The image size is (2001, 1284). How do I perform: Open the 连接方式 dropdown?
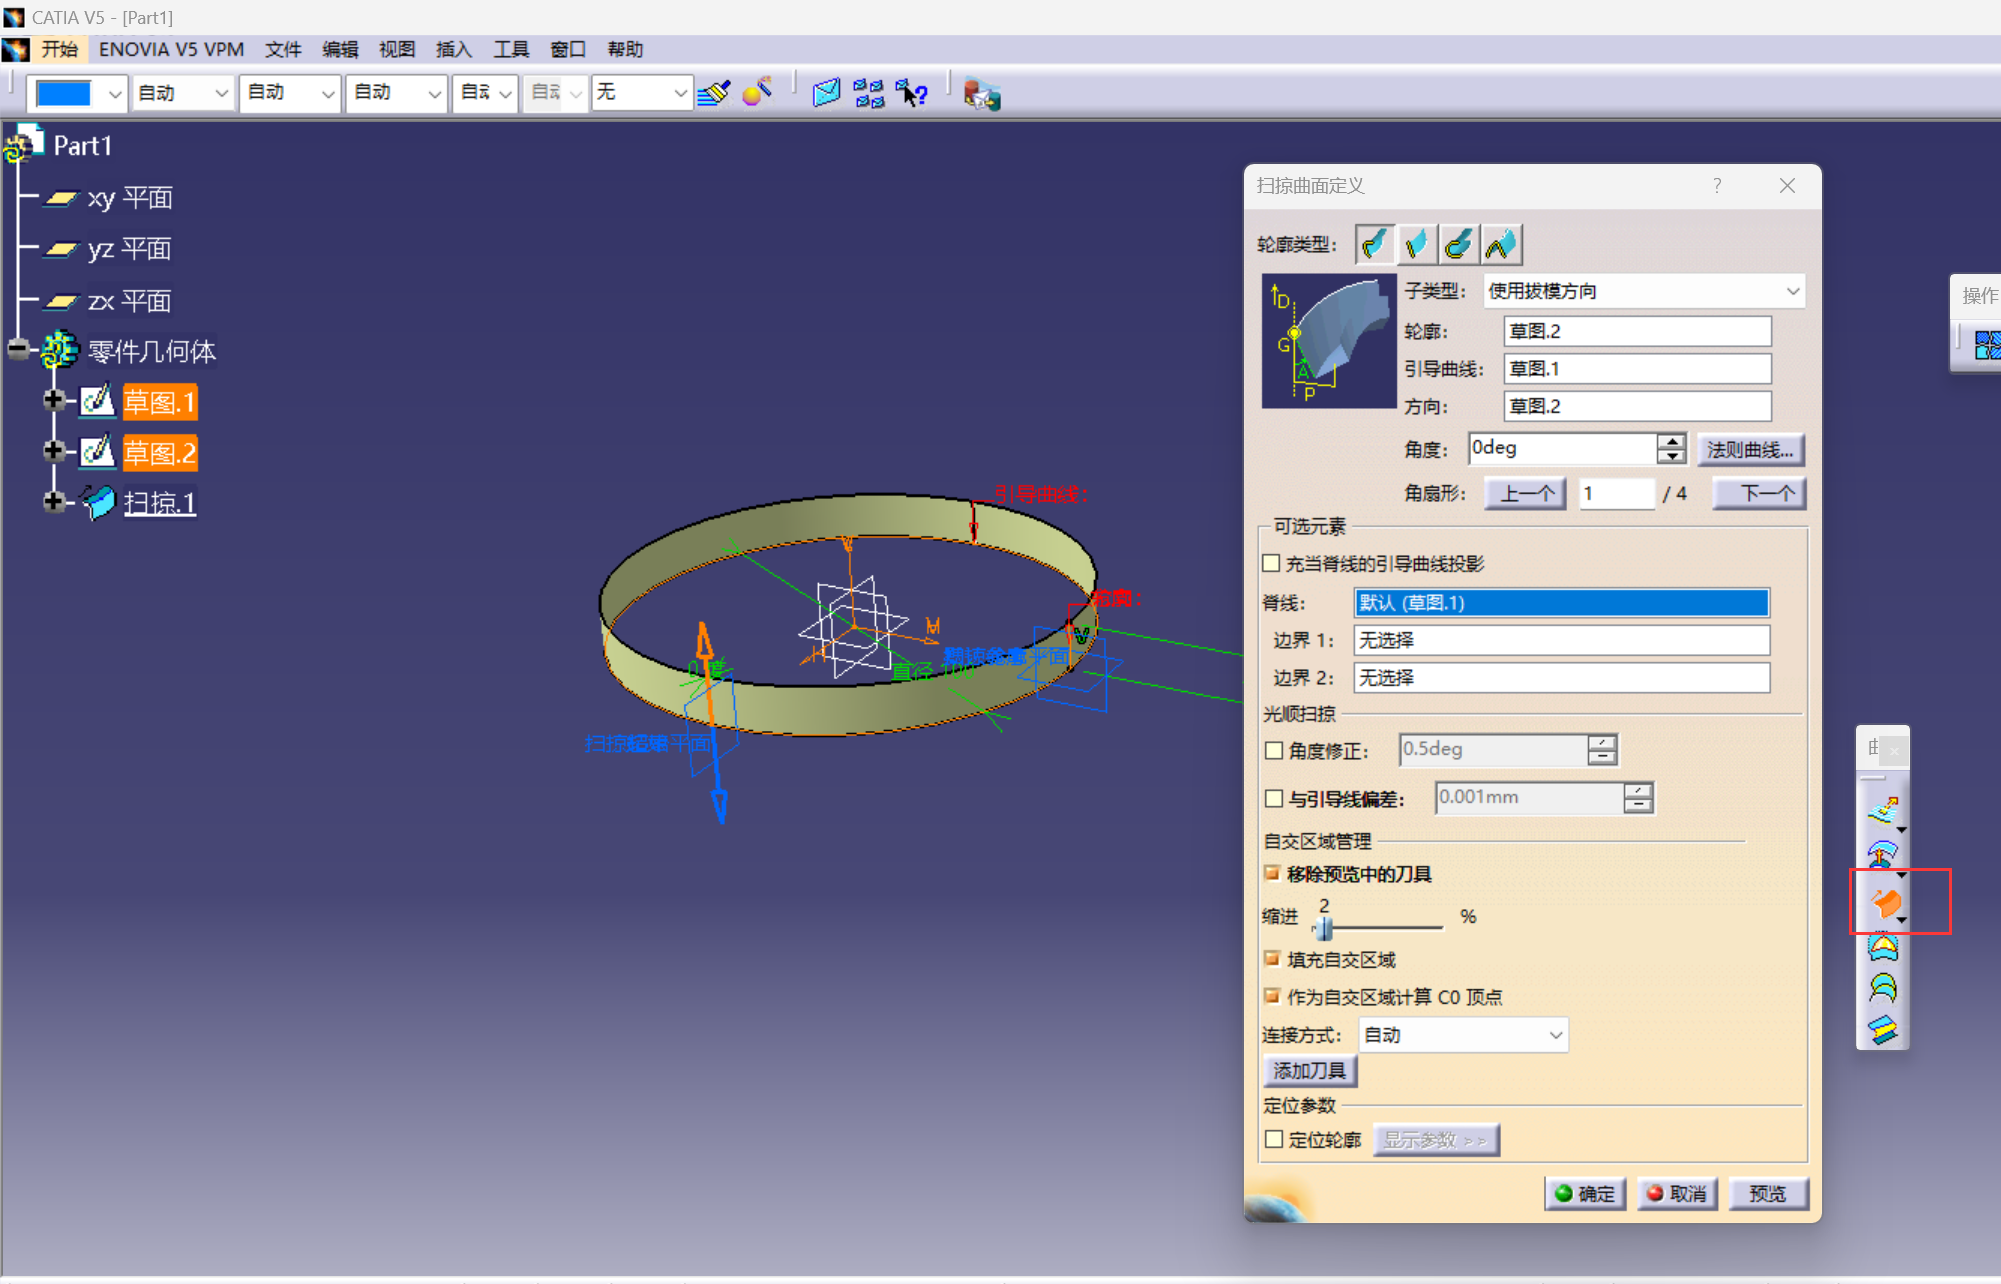1555,1035
